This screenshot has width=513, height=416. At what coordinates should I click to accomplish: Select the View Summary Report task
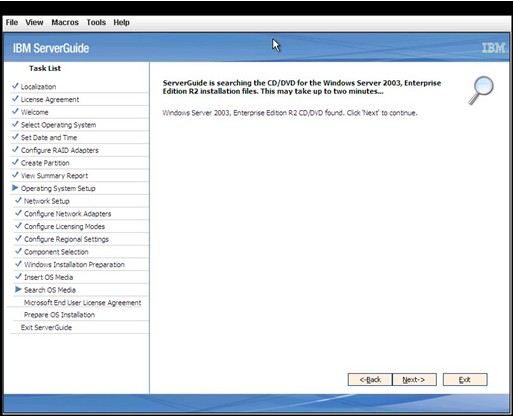click(54, 176)
